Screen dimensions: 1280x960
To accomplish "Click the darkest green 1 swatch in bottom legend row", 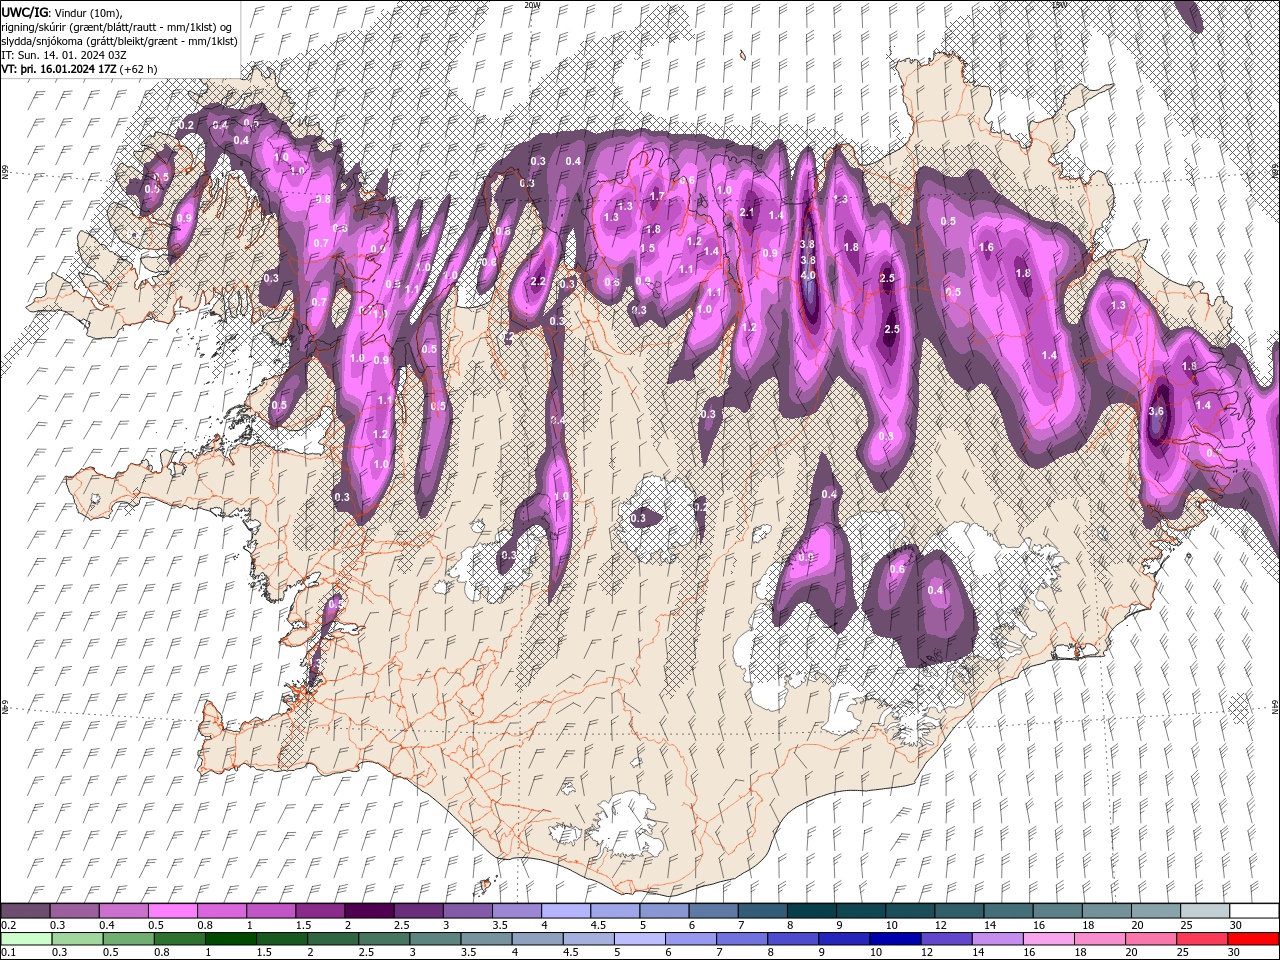I will click(x=231, y=939).
